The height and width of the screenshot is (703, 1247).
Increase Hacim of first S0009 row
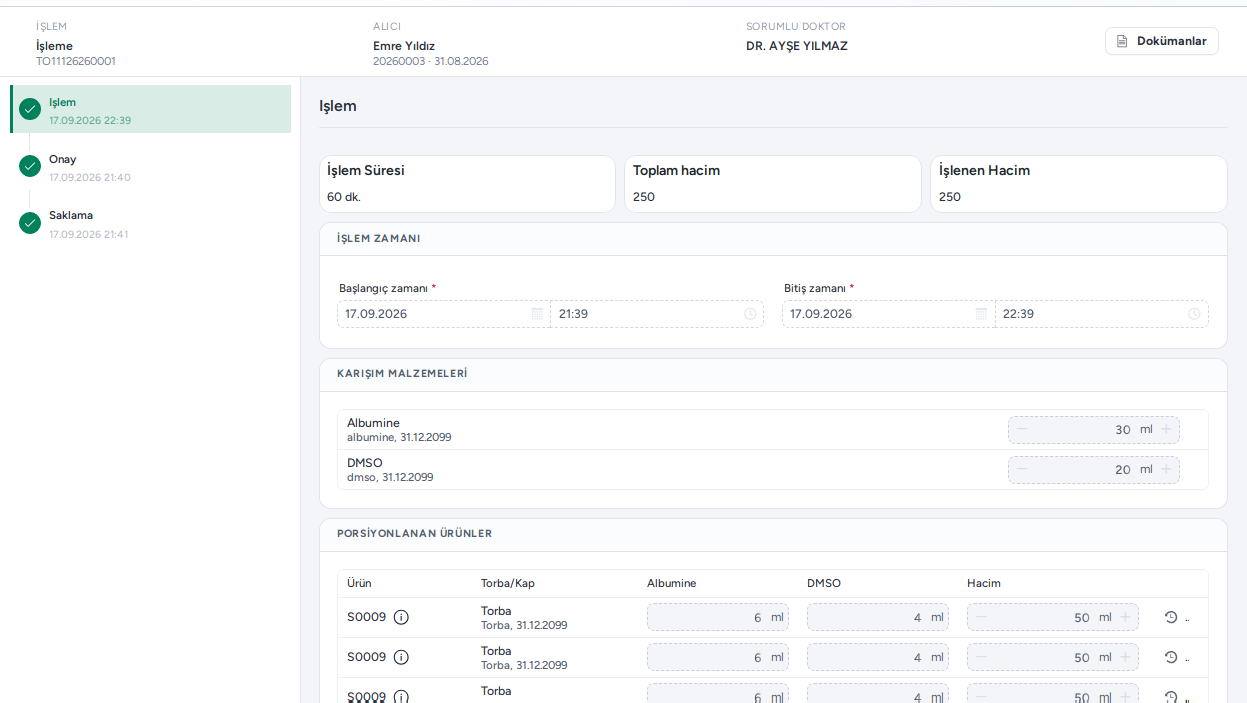(x=1125, y=617)
